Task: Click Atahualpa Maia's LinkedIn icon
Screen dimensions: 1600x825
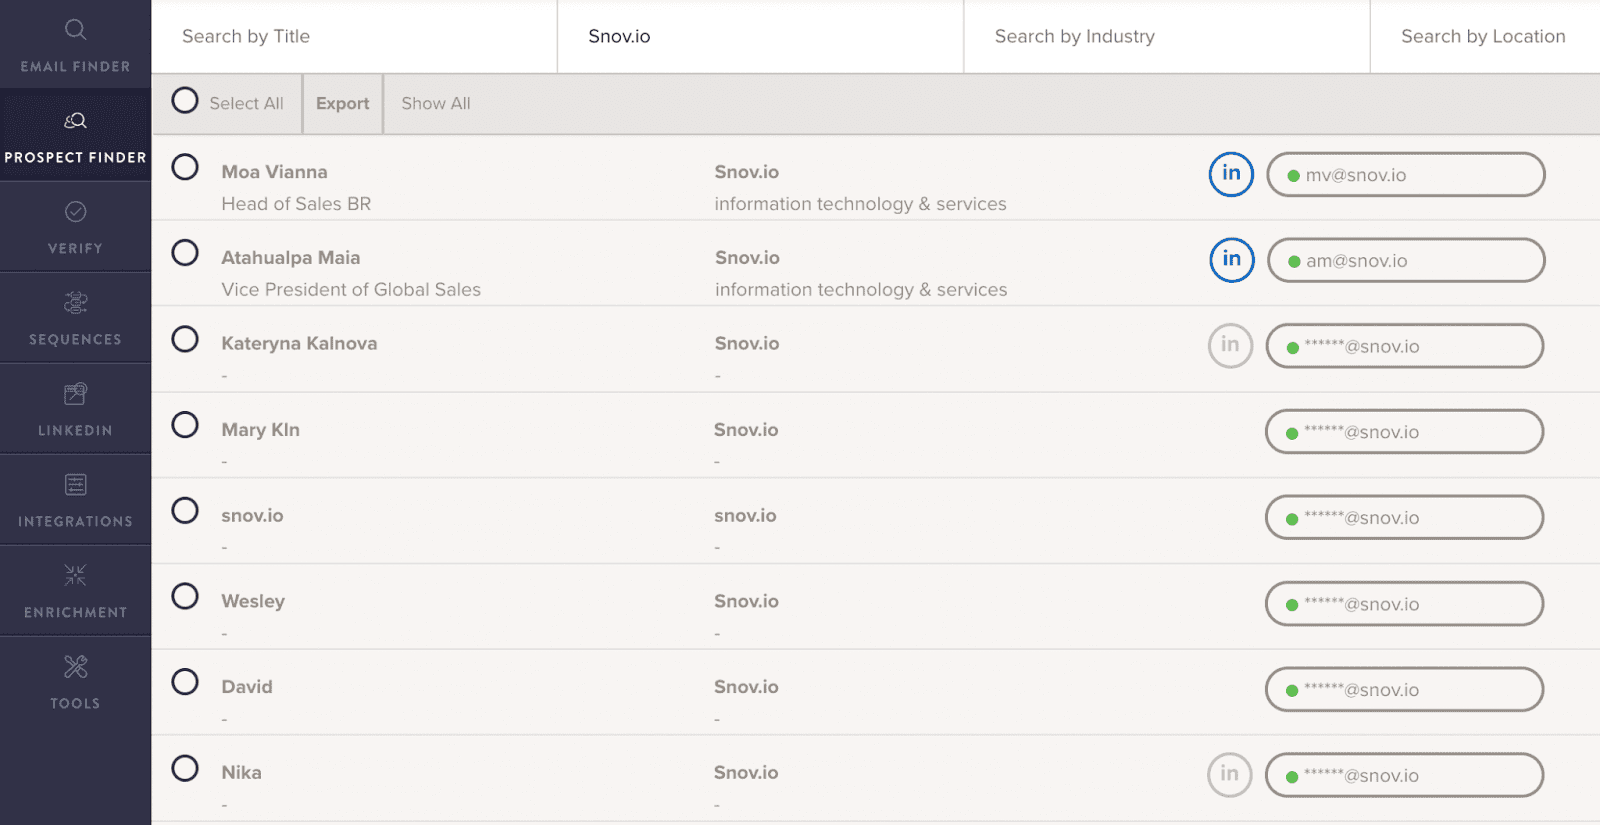Action: [1231, 260]
